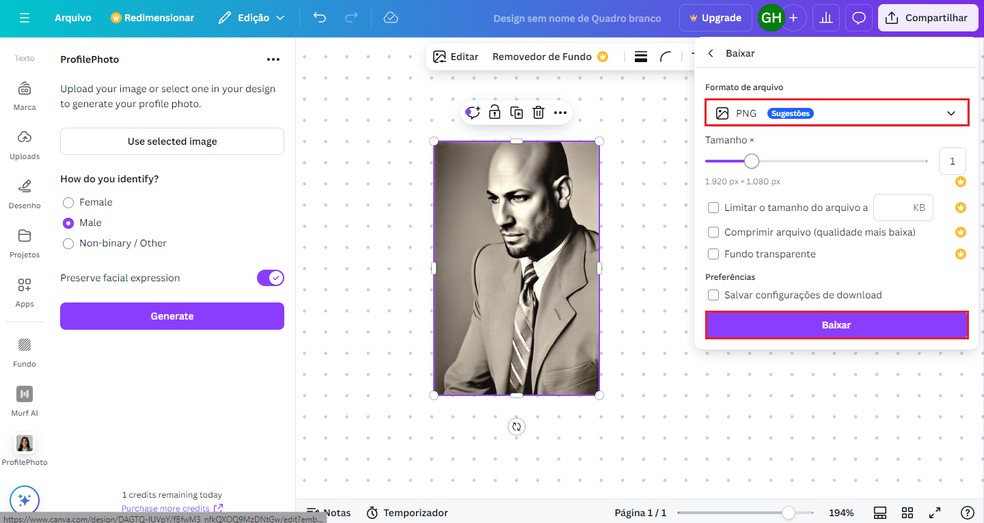Click the design title field

[577, 18]
